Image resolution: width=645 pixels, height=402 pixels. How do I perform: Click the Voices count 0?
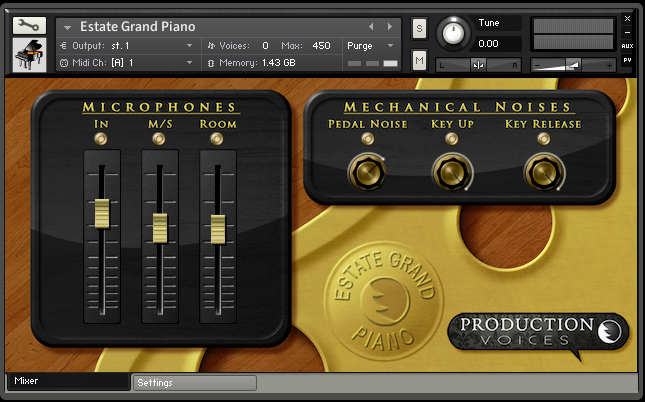coord(265,46)
